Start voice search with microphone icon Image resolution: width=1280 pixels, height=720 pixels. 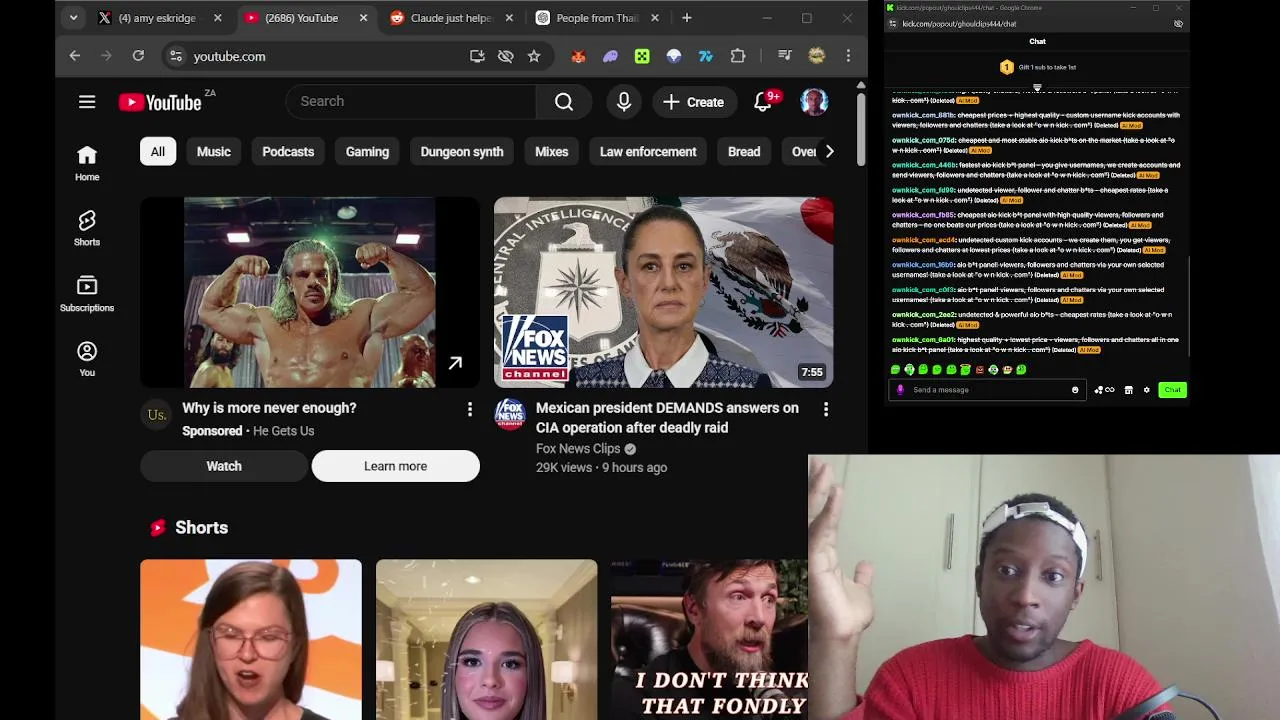click(624, 101)
